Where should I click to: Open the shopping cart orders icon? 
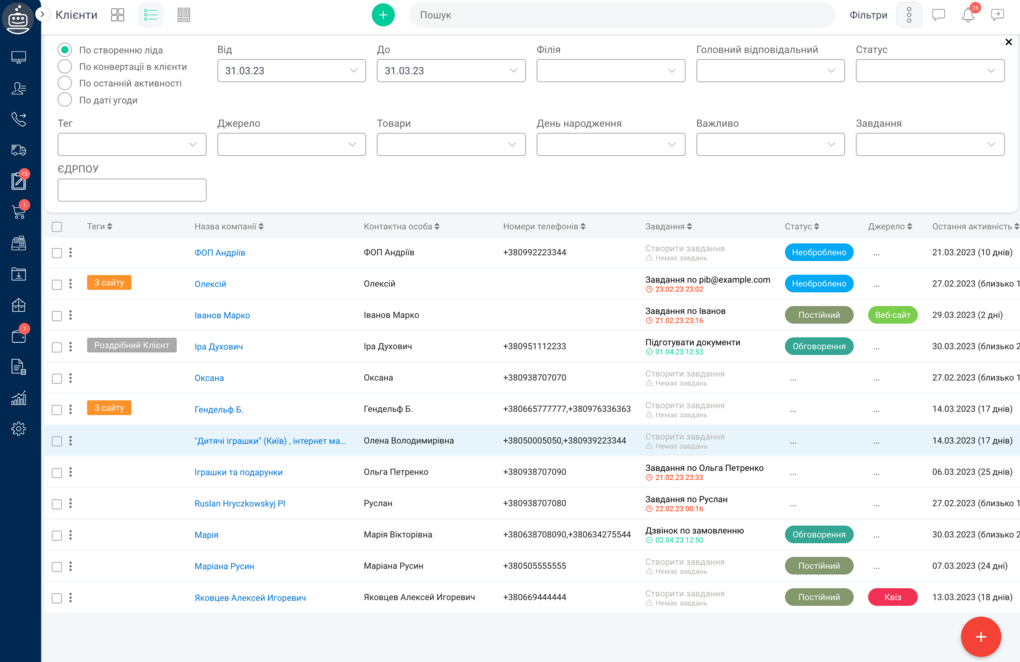click(x=18, y=212)
